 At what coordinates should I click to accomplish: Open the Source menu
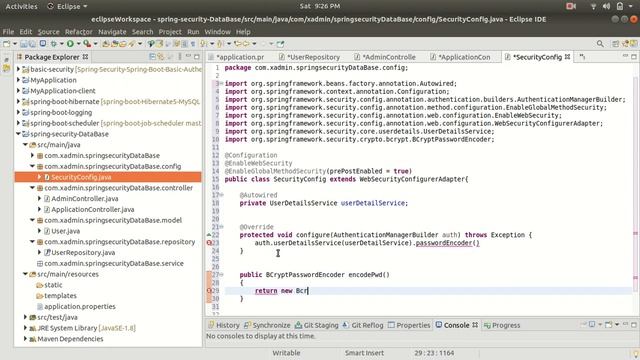(49, 31)
